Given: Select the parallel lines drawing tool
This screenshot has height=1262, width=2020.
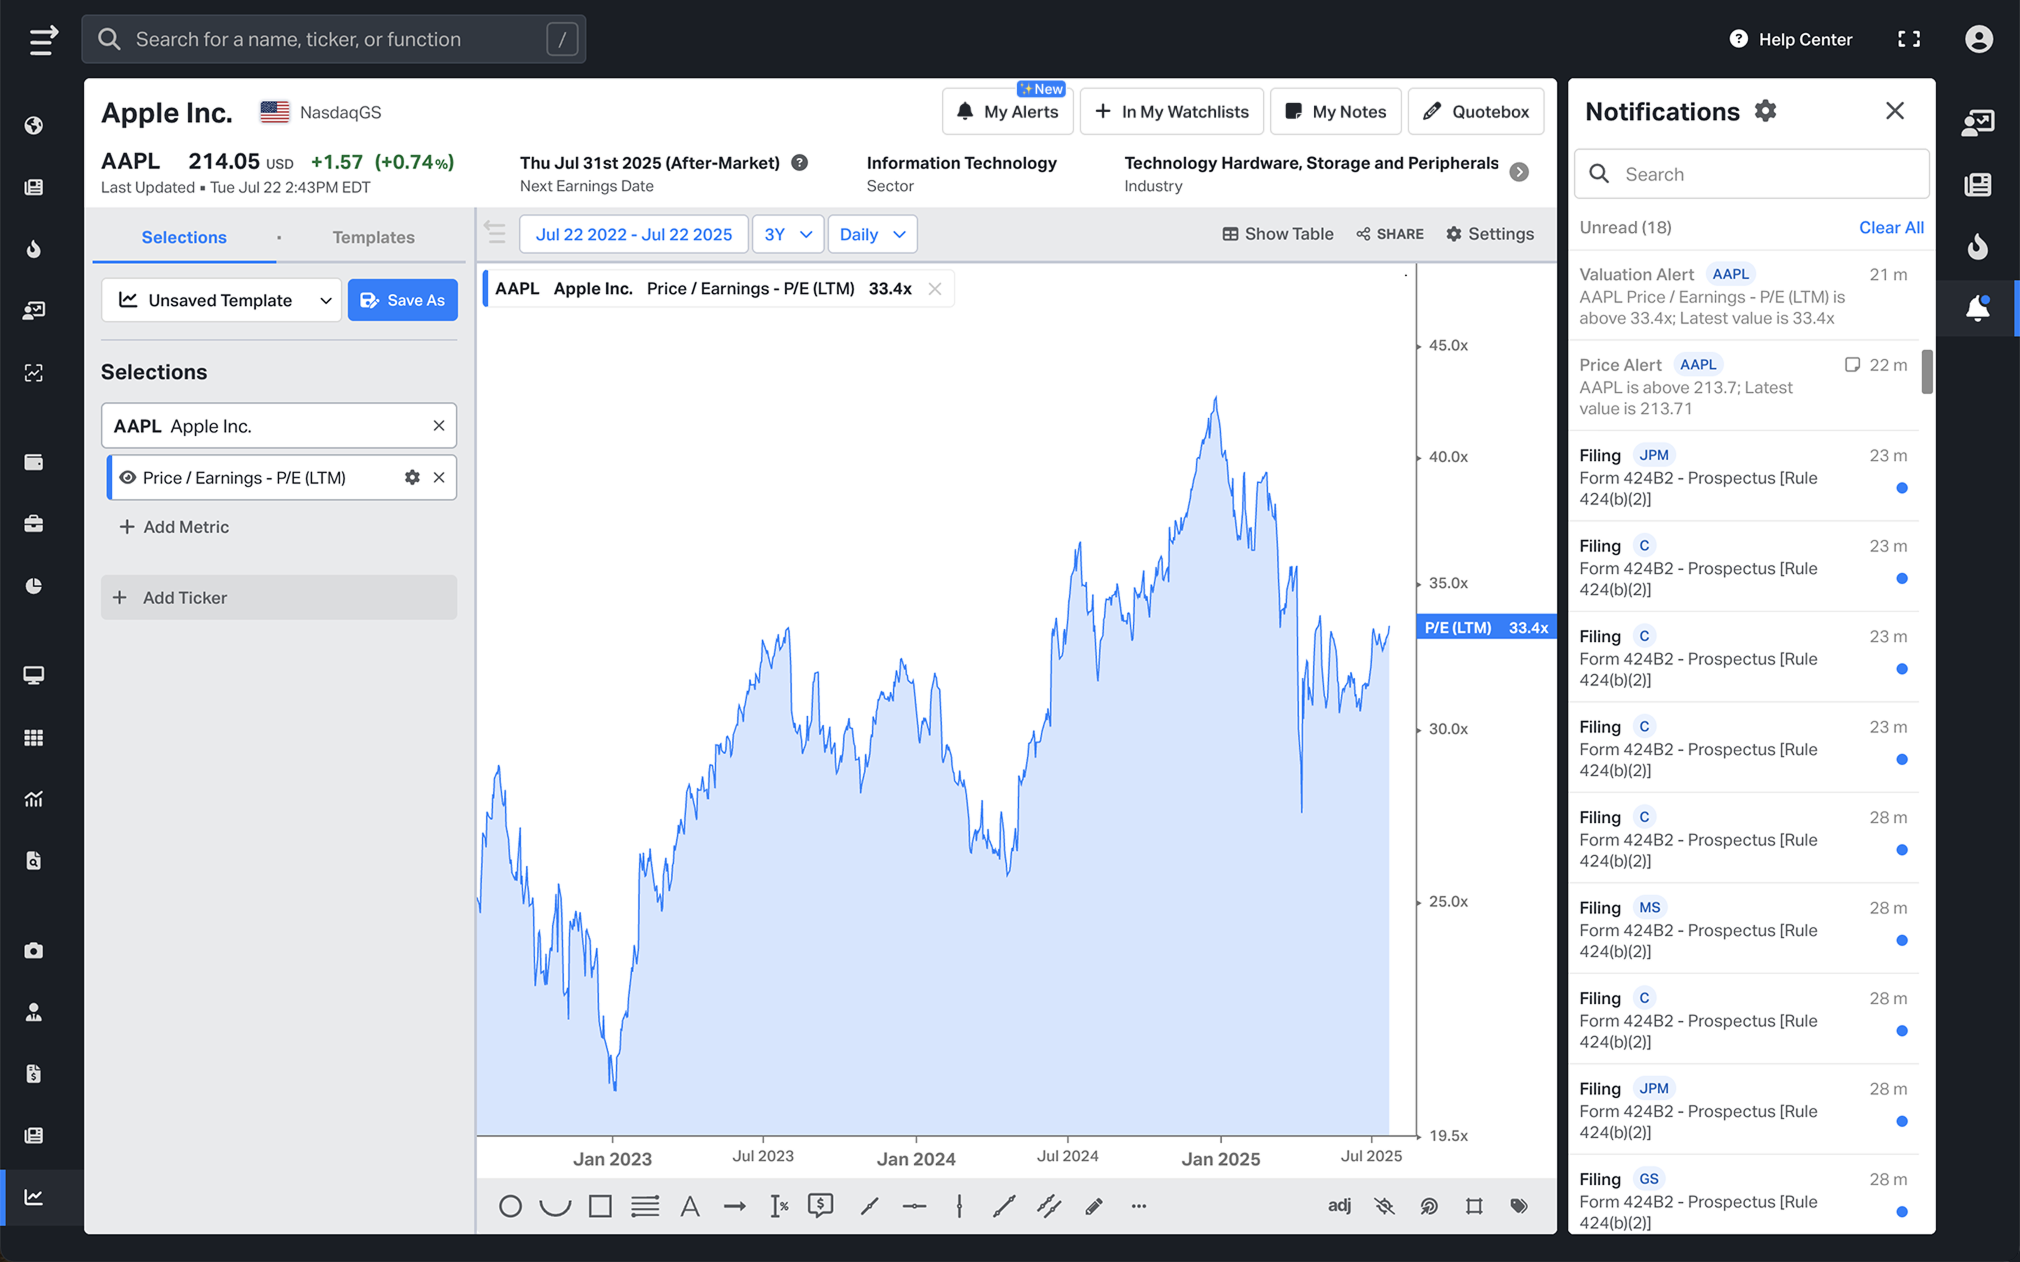Looking at the screenshot, I should [x=645, y=1206].
